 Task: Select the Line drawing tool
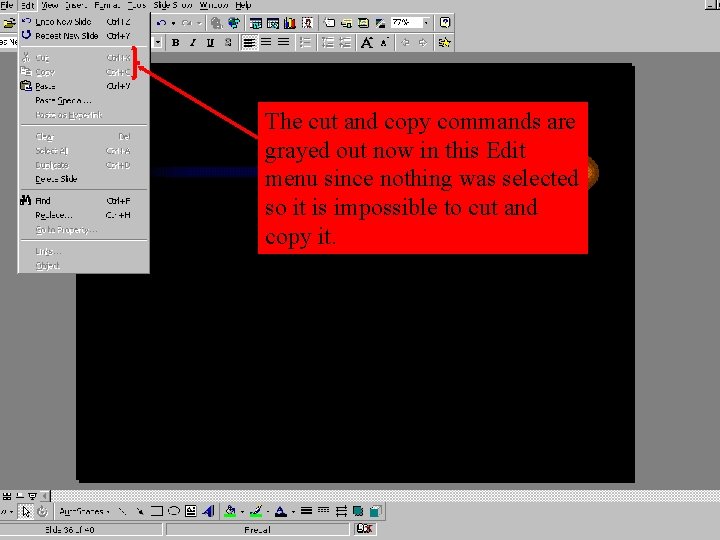click(122, 511)
